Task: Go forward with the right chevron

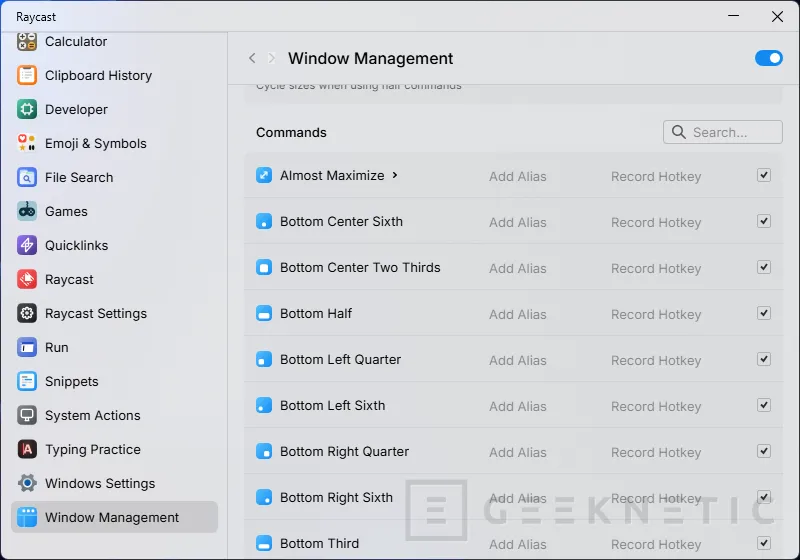Action: click(271, 58)
